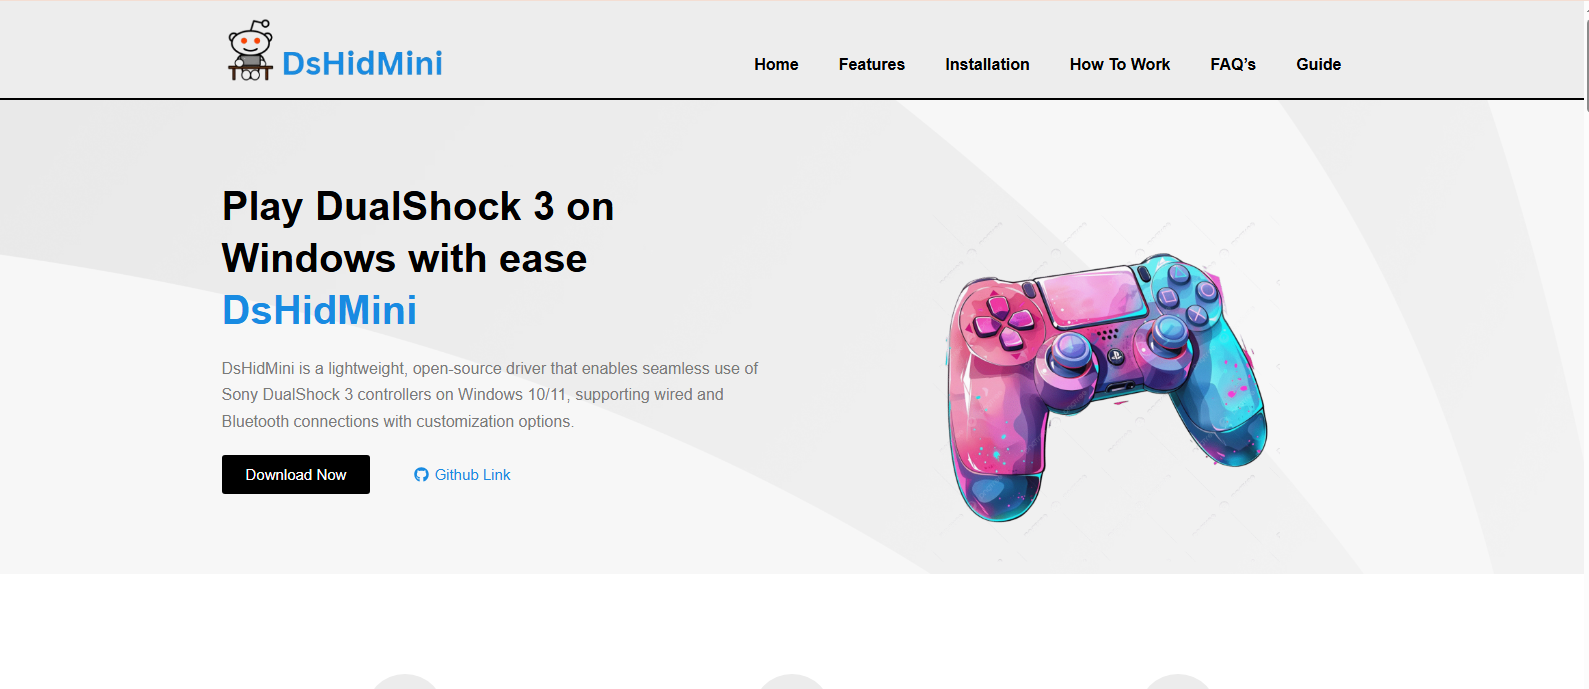Open the FAQ's page link

coord(1233,64)
